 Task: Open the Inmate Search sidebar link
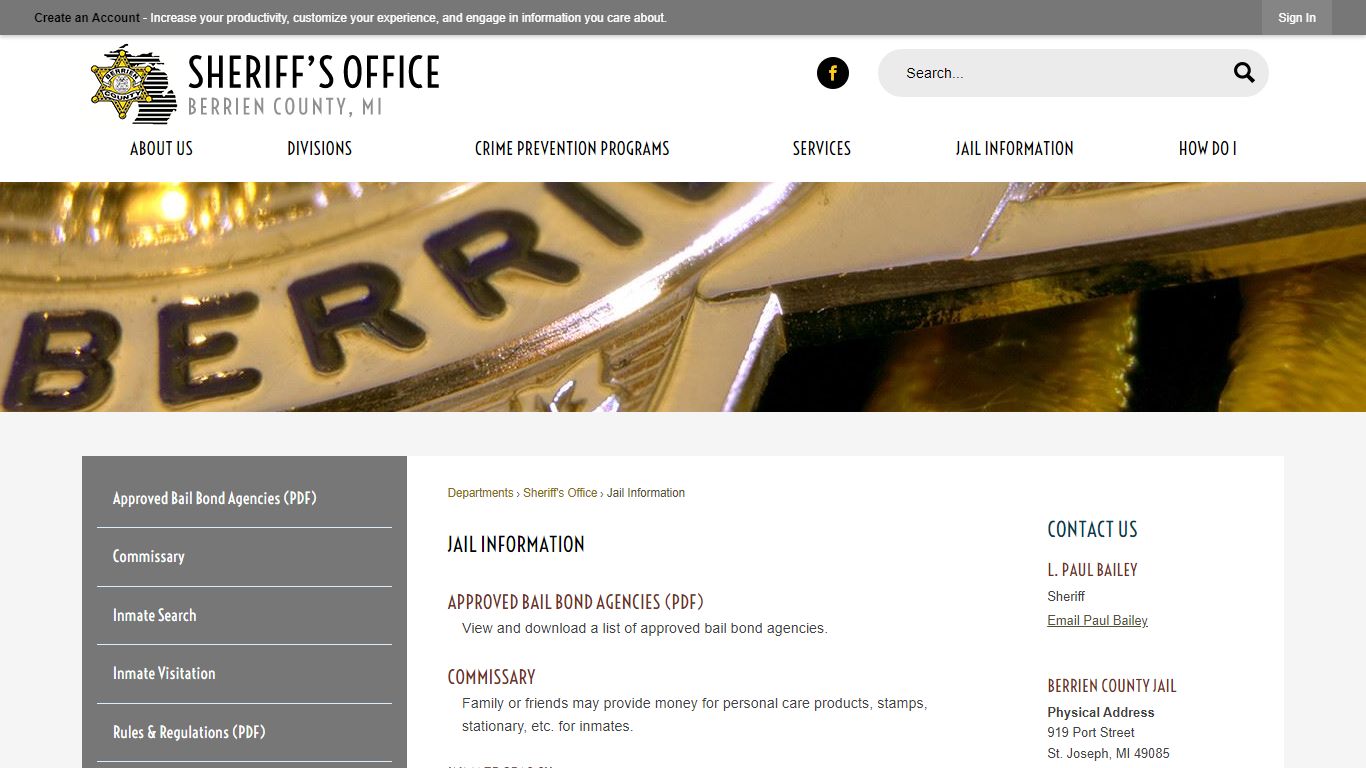(244, 615)
